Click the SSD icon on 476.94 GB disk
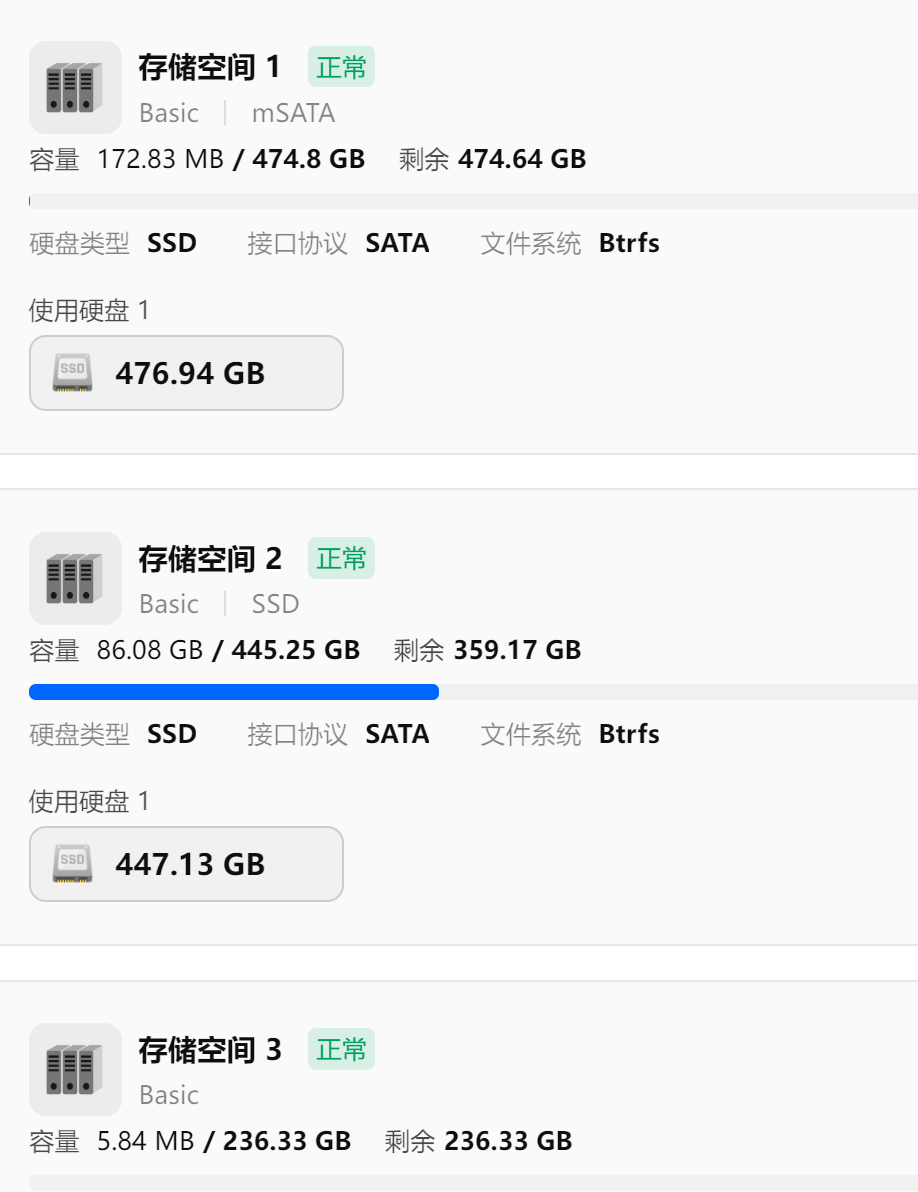This screenshot has height=1192, width=918. [72, 373]
